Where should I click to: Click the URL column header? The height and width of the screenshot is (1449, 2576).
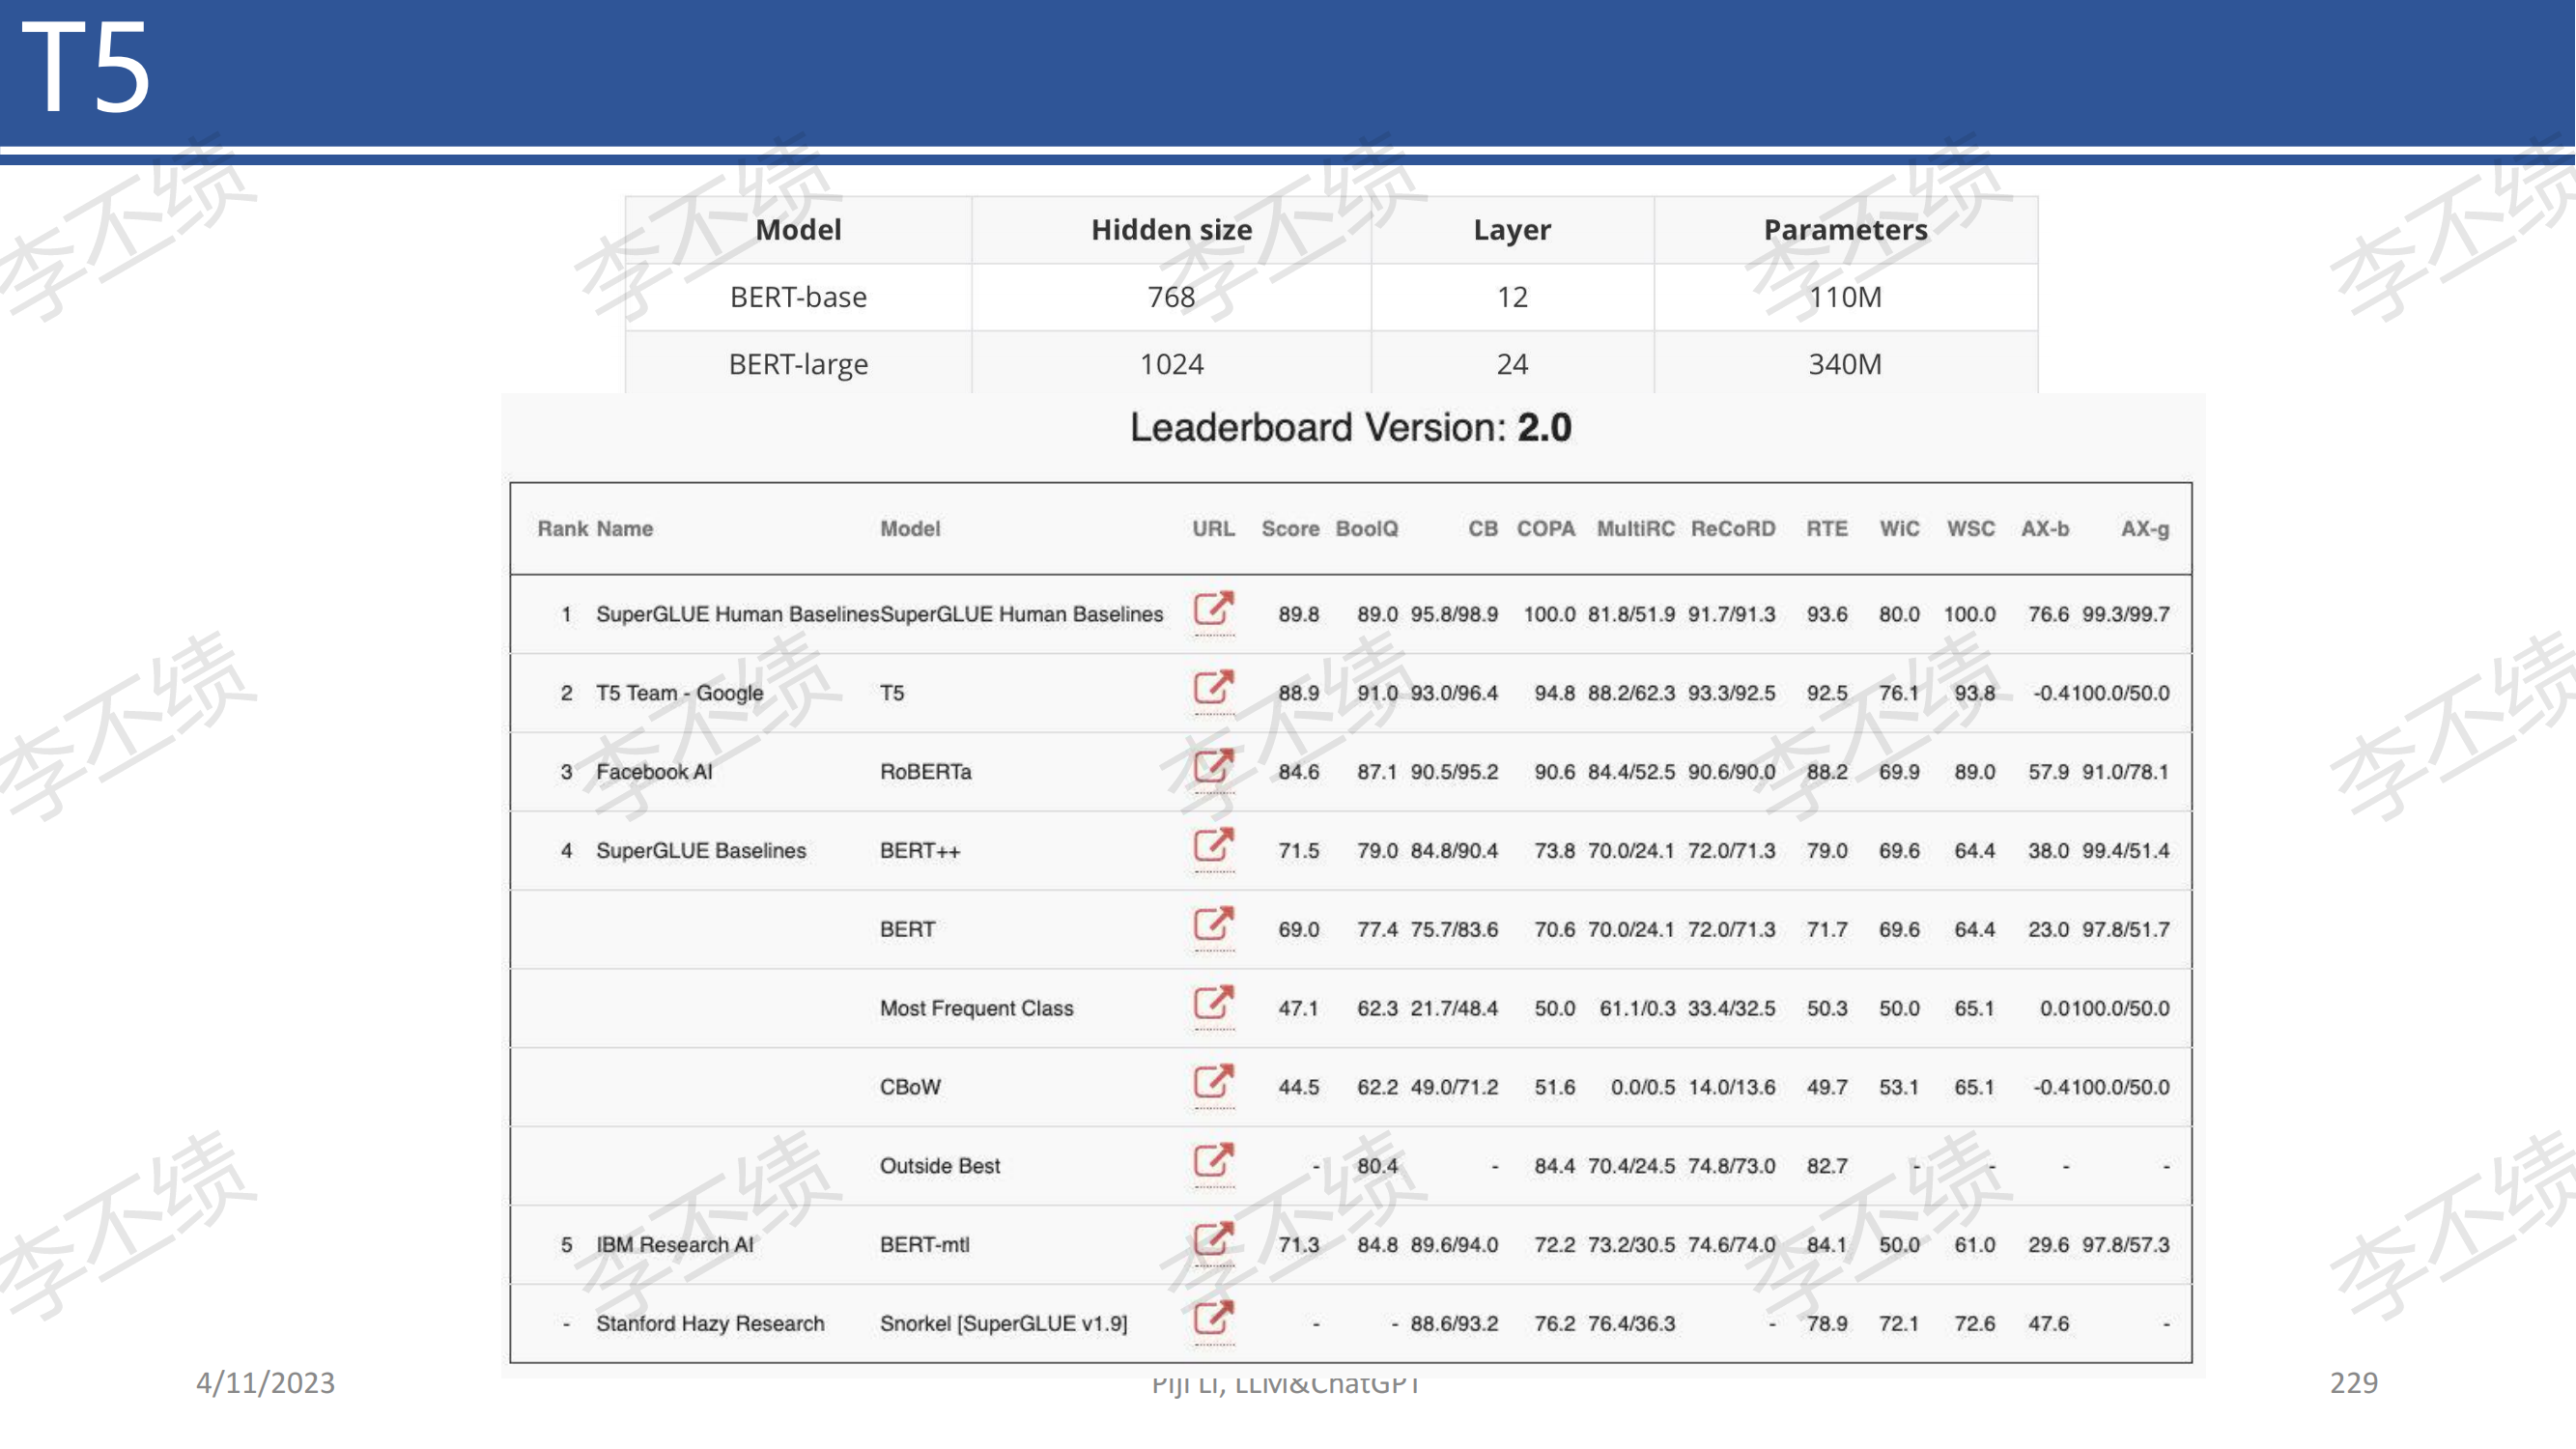click(x=1213, y=528)
